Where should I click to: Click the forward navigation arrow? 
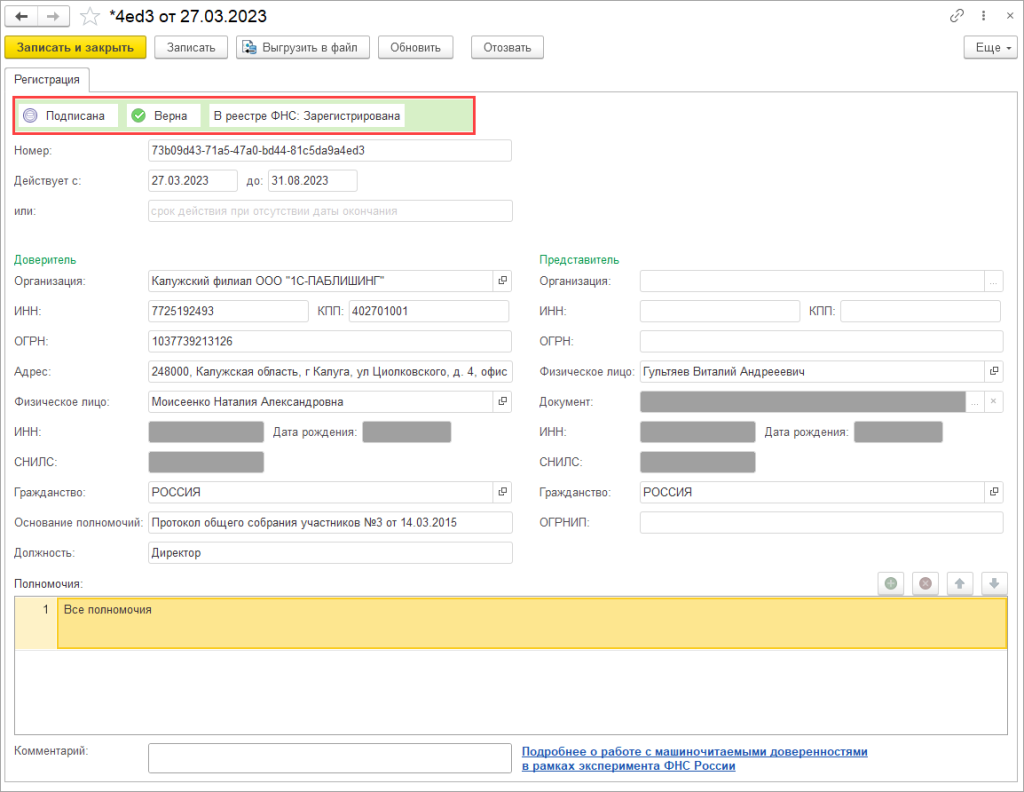coord(54,17)
